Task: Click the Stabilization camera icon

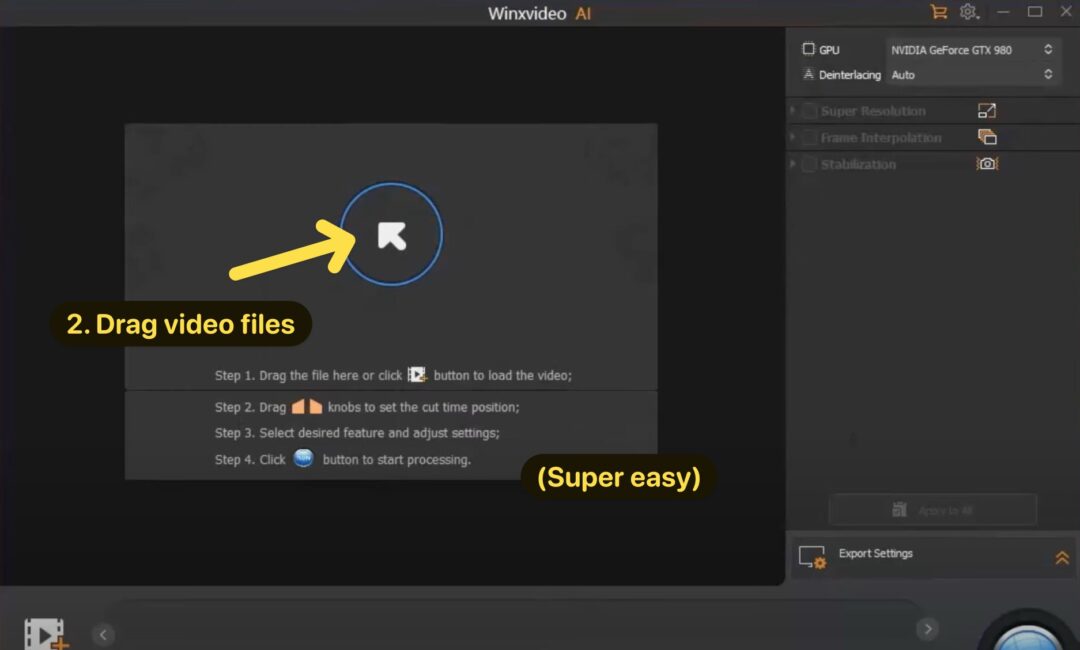Action: pyautogui.click(x=987, y=163)
